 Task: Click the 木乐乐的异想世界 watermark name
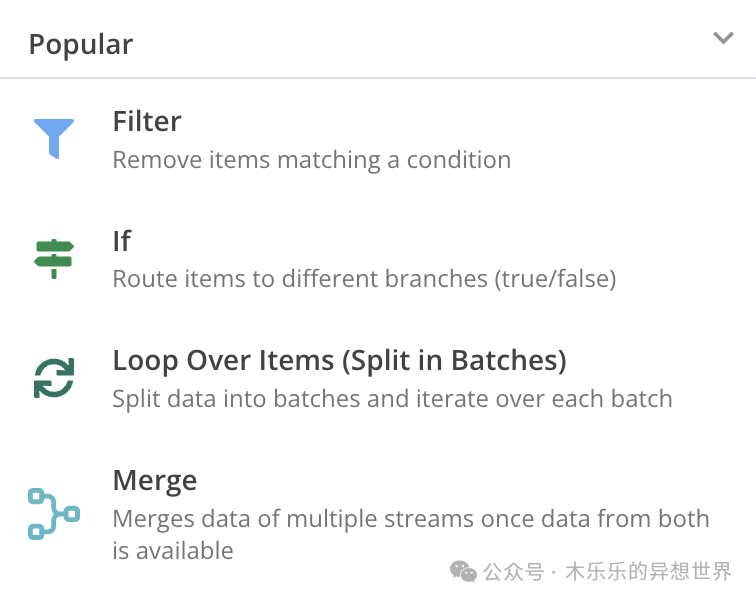point(648,572)
